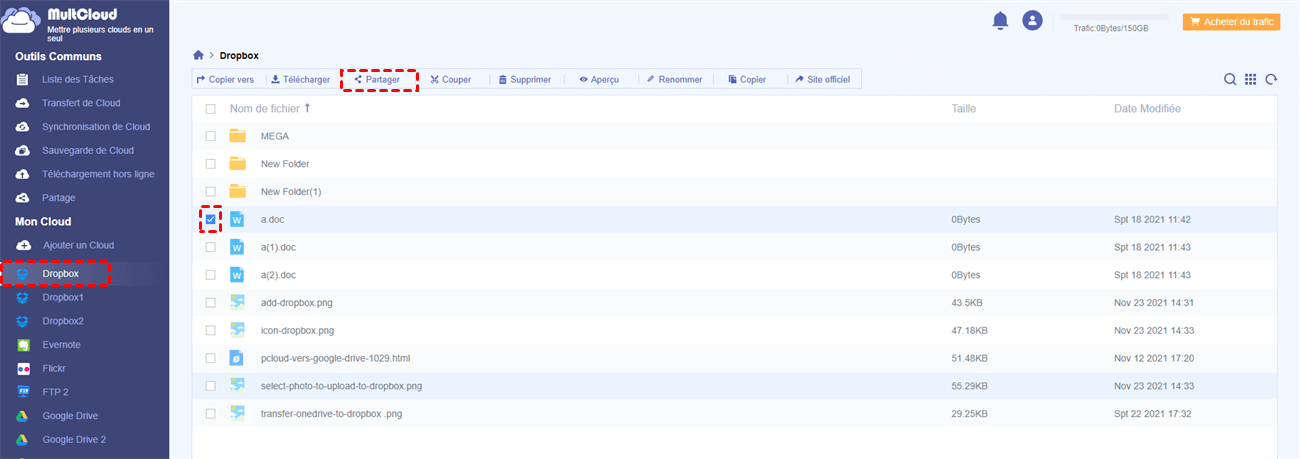Click Copier in toolbar
The height and width of the screenshot is (459, 1300).
point(747,79)
